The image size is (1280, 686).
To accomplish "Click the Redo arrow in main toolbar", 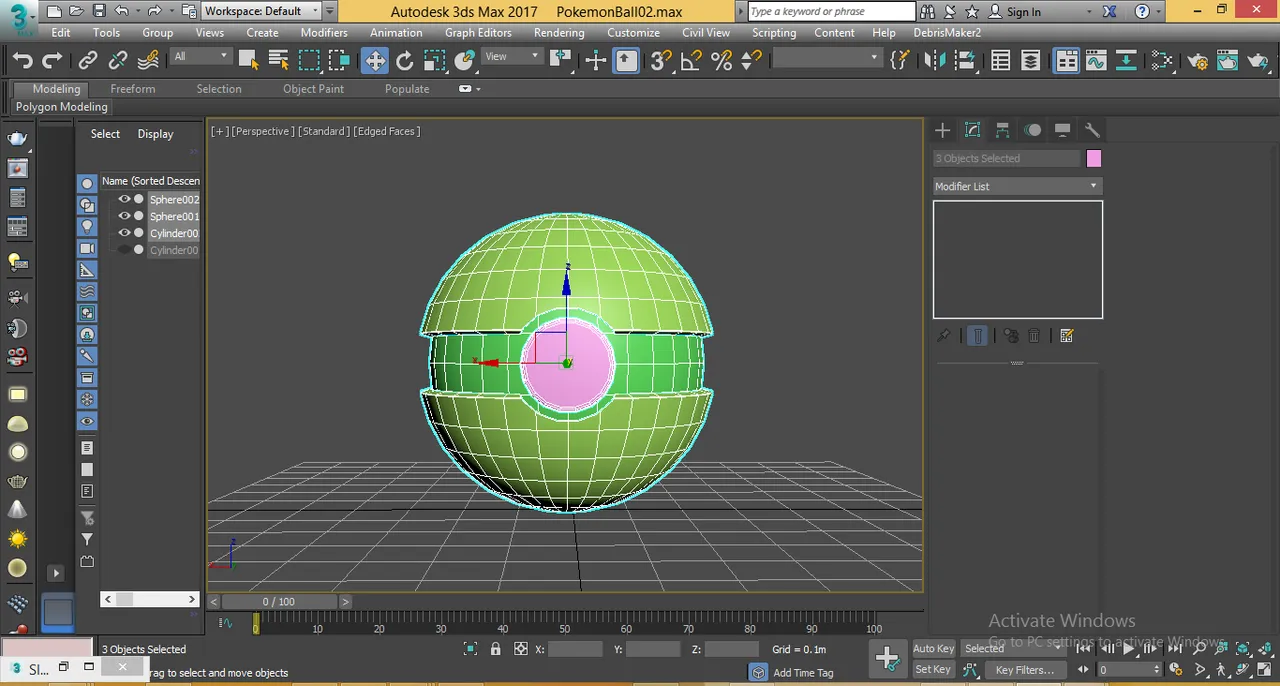I will [52, 61].
